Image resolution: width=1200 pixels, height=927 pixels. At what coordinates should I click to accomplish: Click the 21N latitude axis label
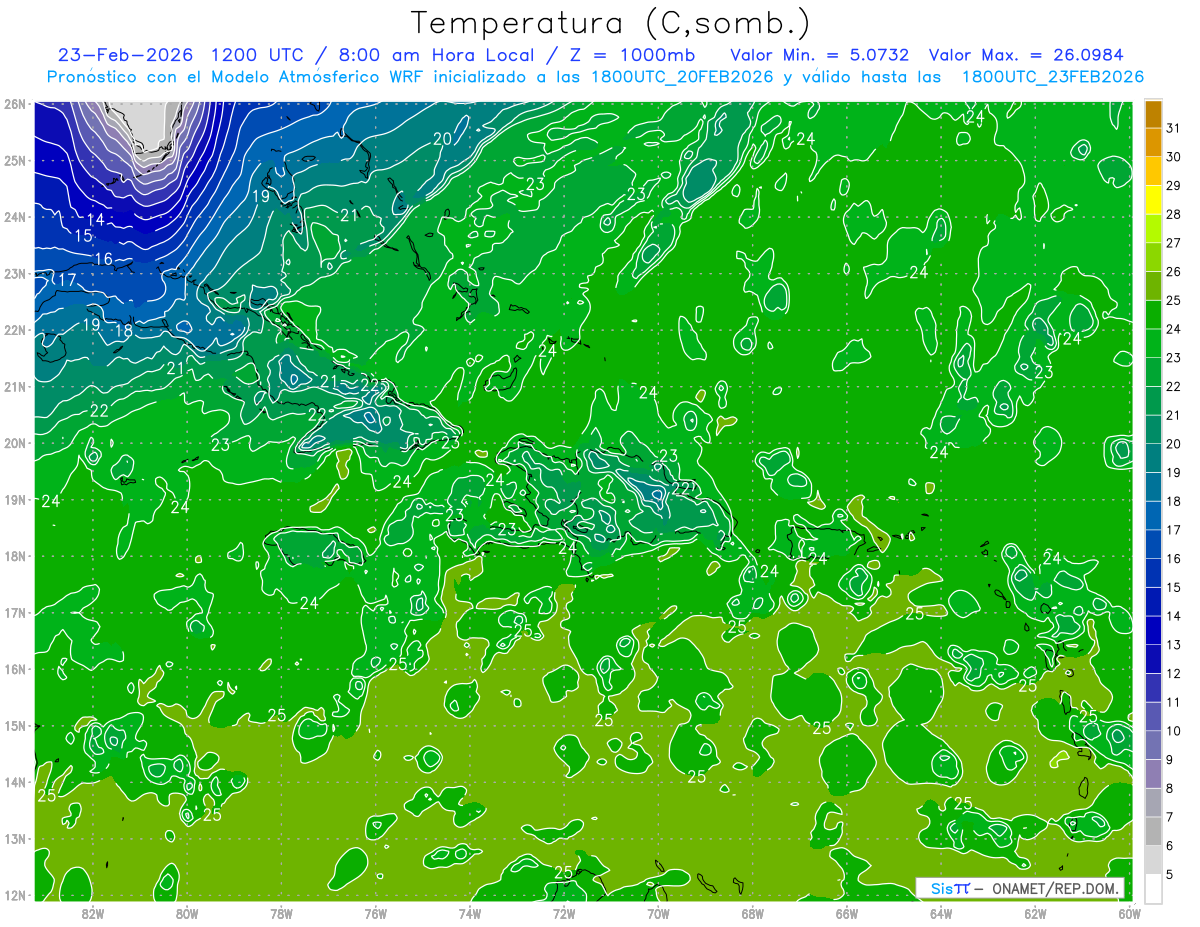tap(14, 386)
